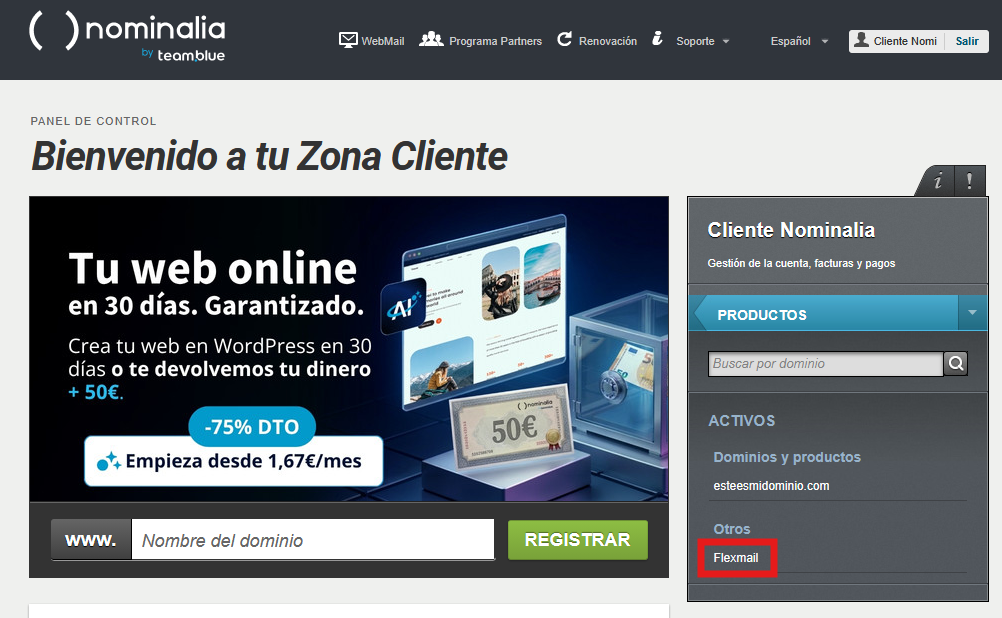Open the esteesmidominio.com domain entry
This screenshot has width=1002, height=618.
click(x=771, y=486)
